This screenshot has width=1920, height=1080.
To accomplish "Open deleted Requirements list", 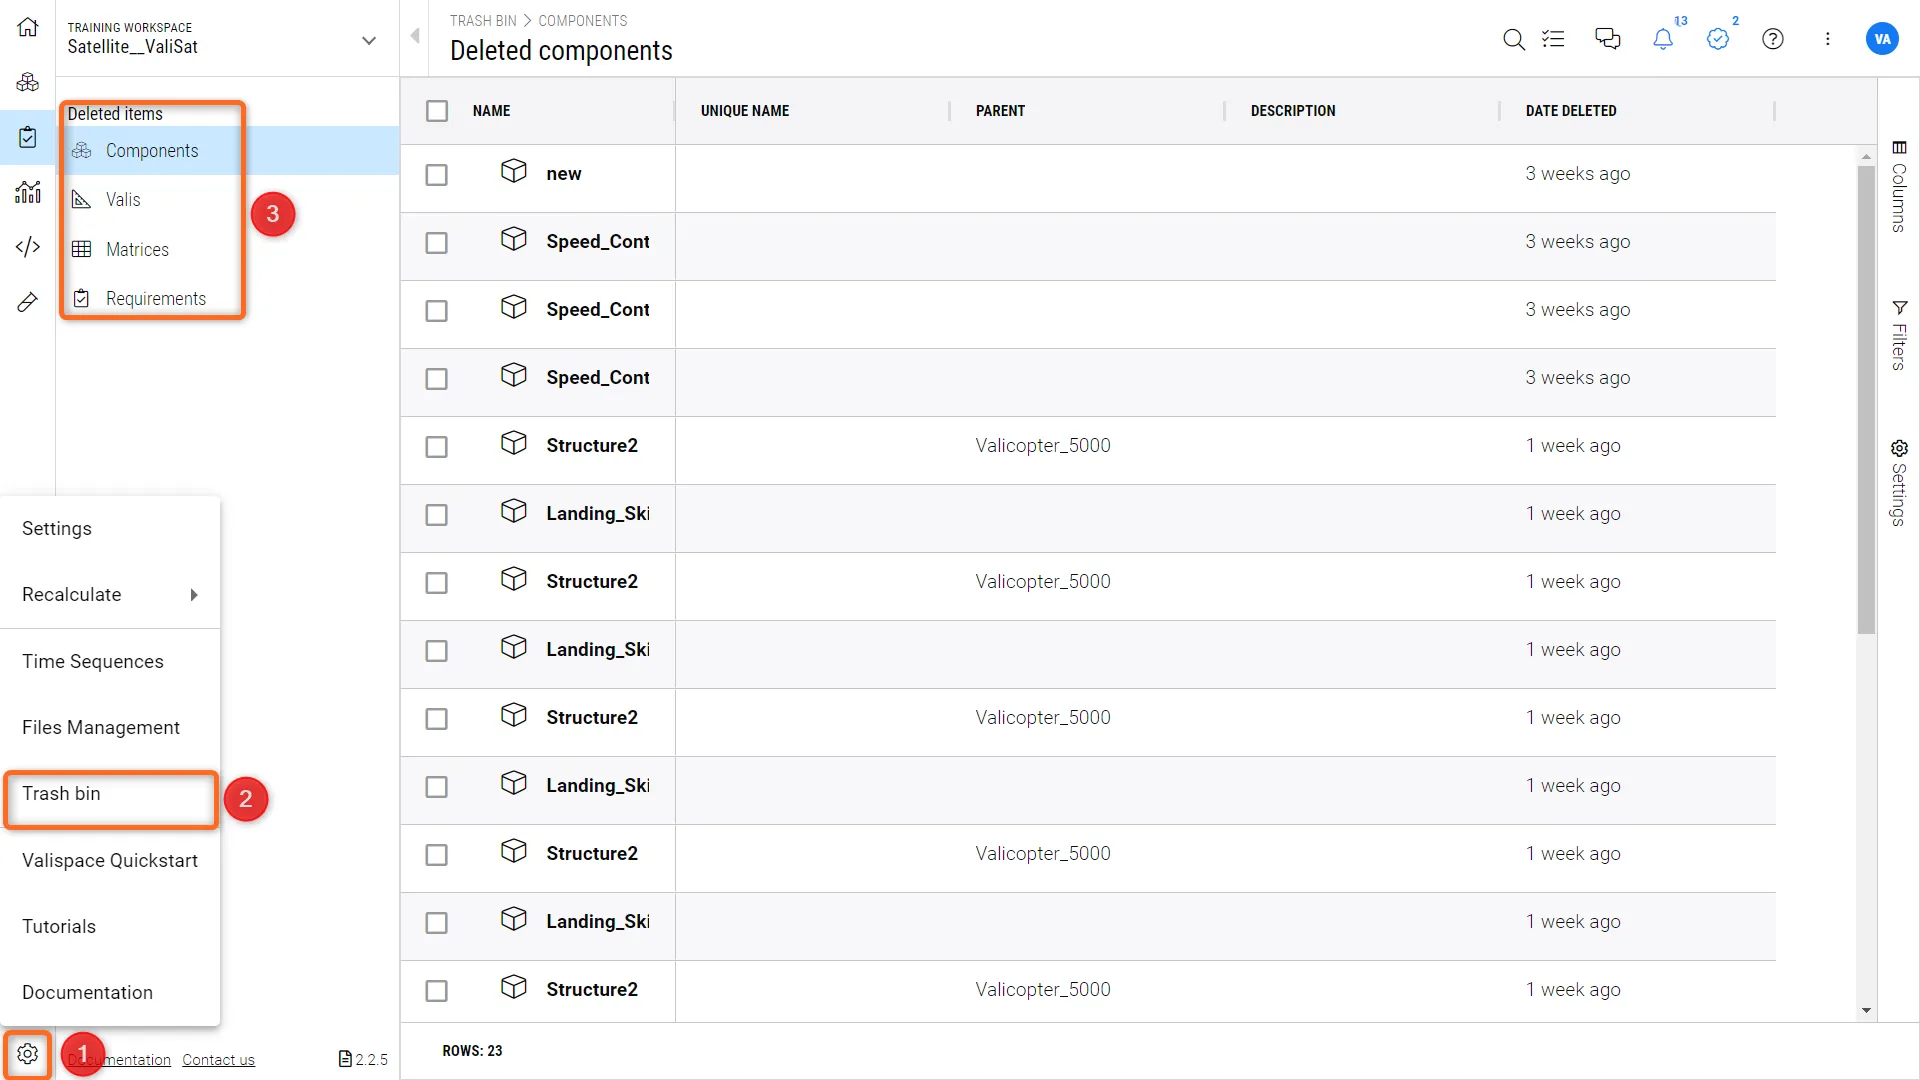I will (155, 299).
